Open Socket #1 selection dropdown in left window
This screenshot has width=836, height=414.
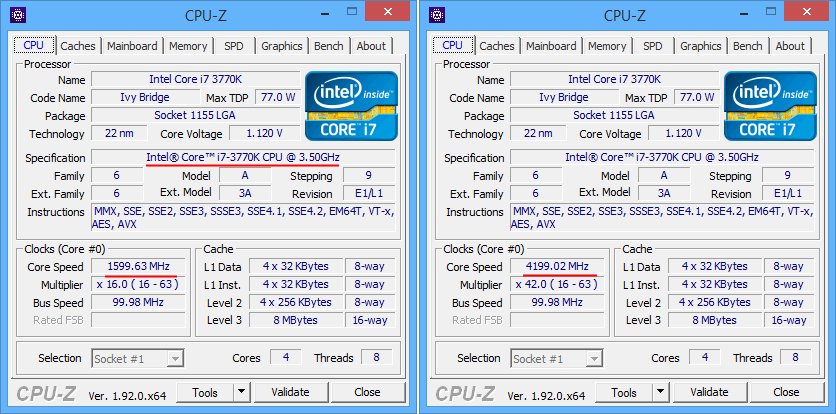click(x=138, y=359)
